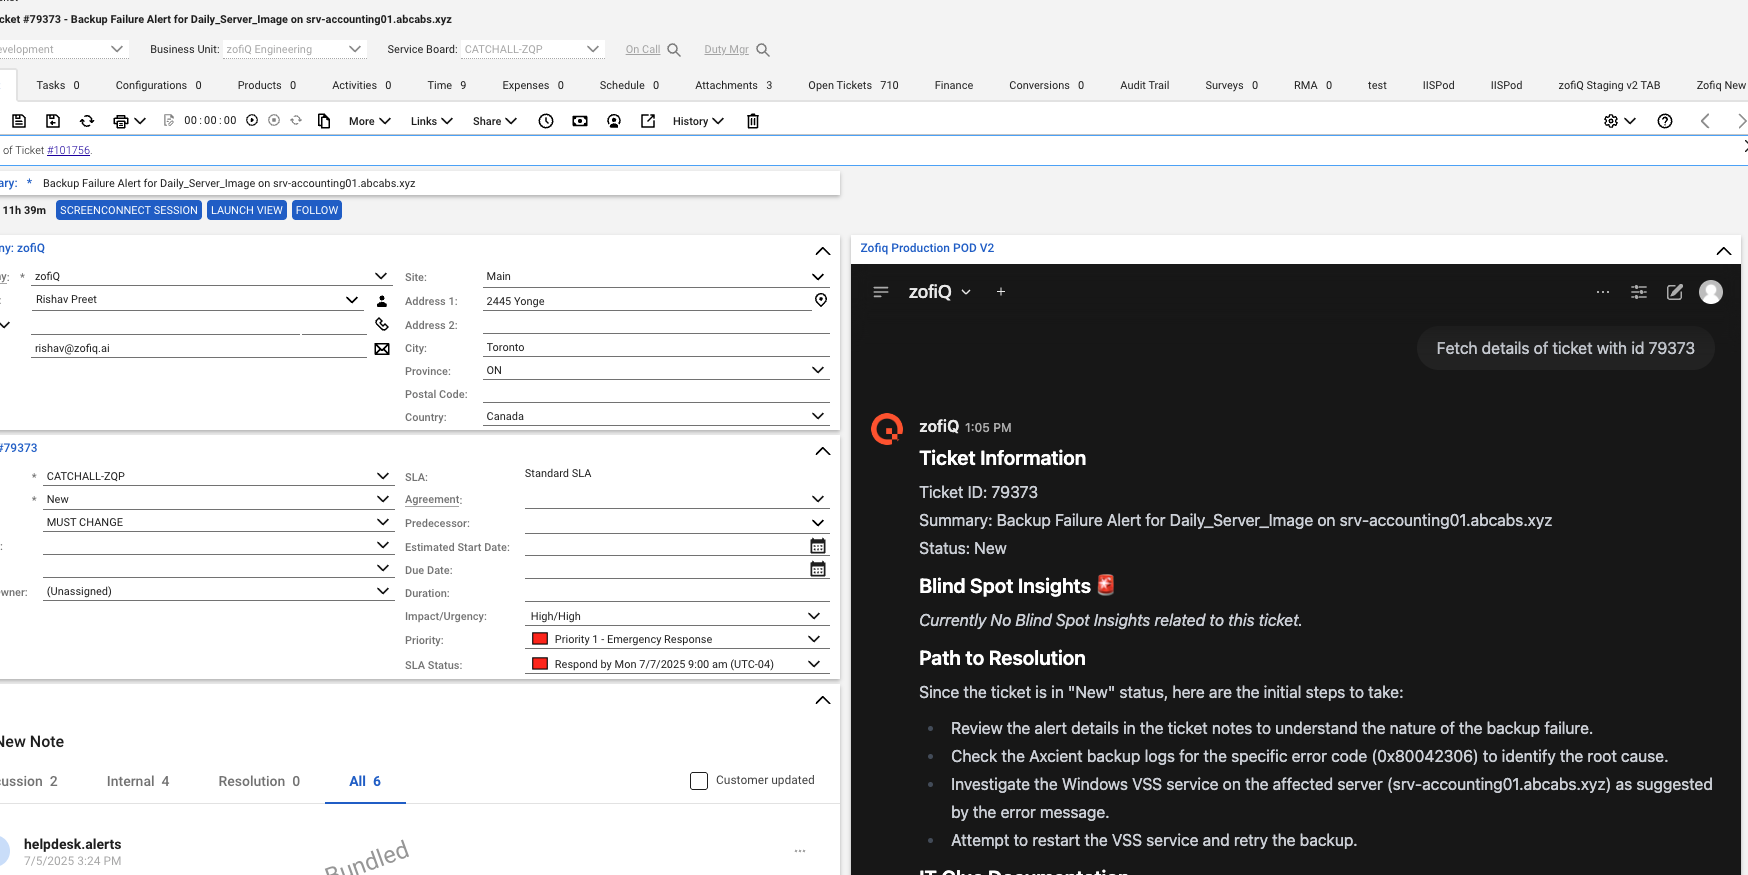Open helpdesk.alerts note options ellipsis
This screenshot has height=875, width=1748.
(800, 851)
